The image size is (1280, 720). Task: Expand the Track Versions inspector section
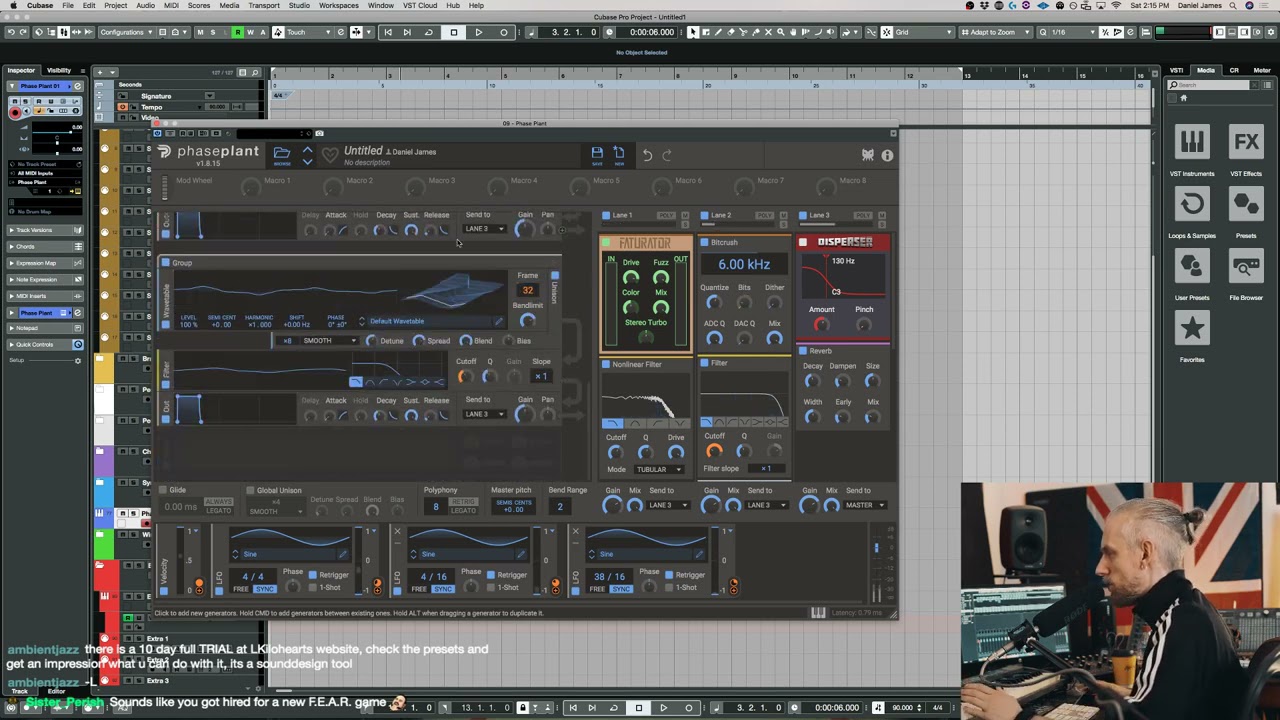click(45, 230)
